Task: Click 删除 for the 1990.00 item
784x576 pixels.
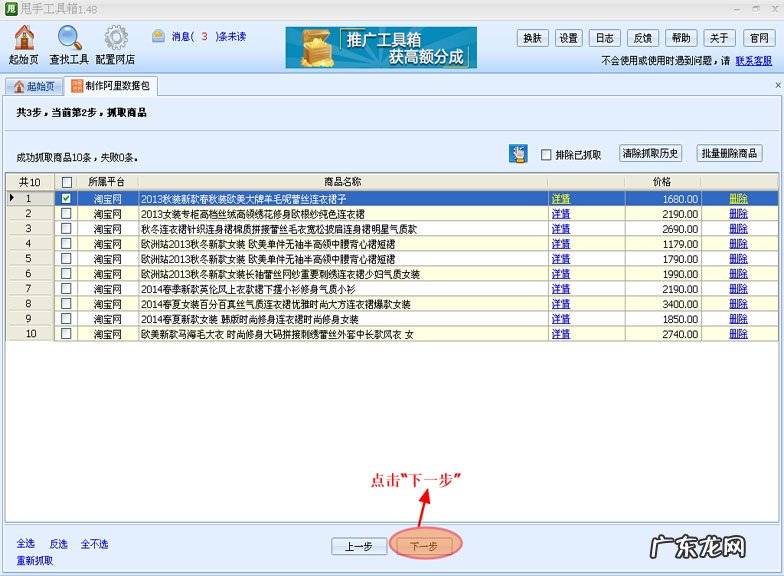Action: coord(738,274)
